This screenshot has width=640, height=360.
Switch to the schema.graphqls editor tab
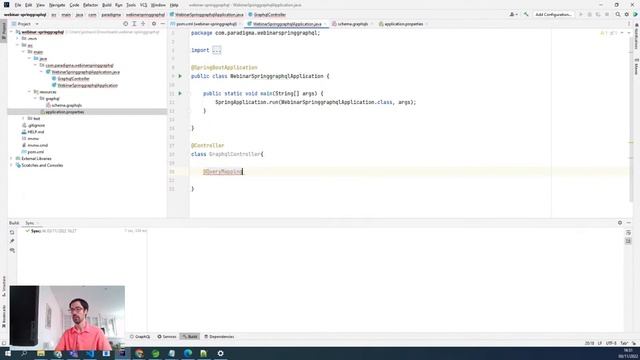(x=352, y=24)
